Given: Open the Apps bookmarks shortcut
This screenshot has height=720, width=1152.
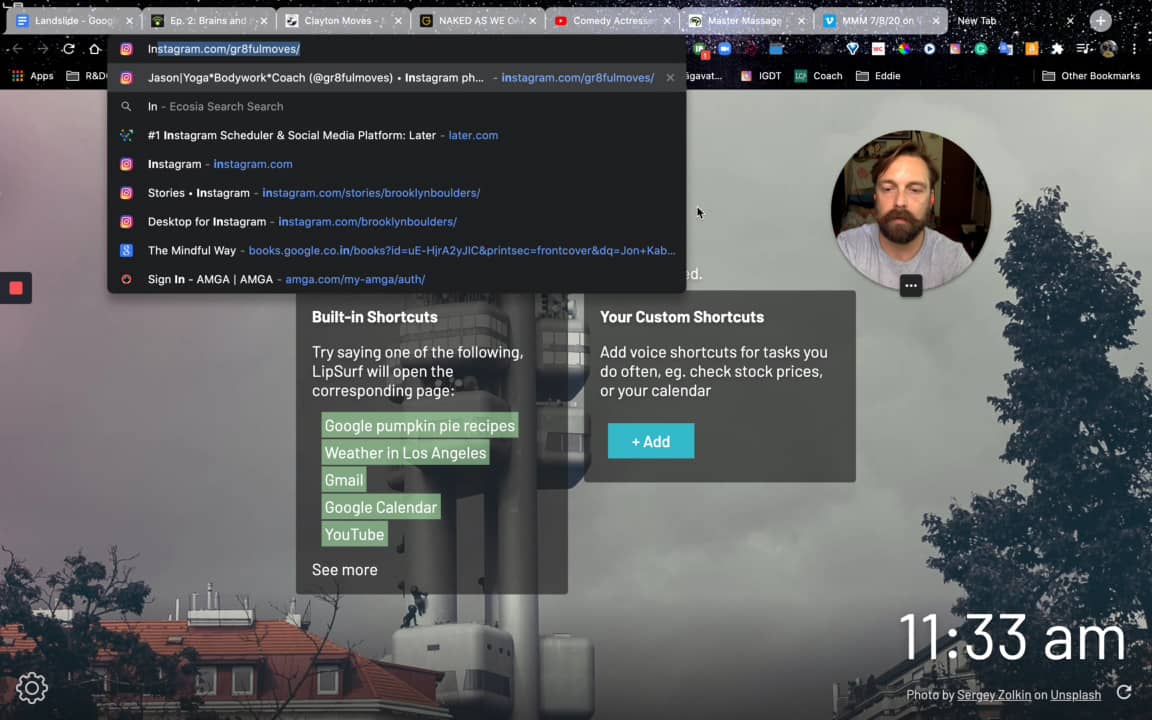Looking at the screenshot, I should pos(33,76).
